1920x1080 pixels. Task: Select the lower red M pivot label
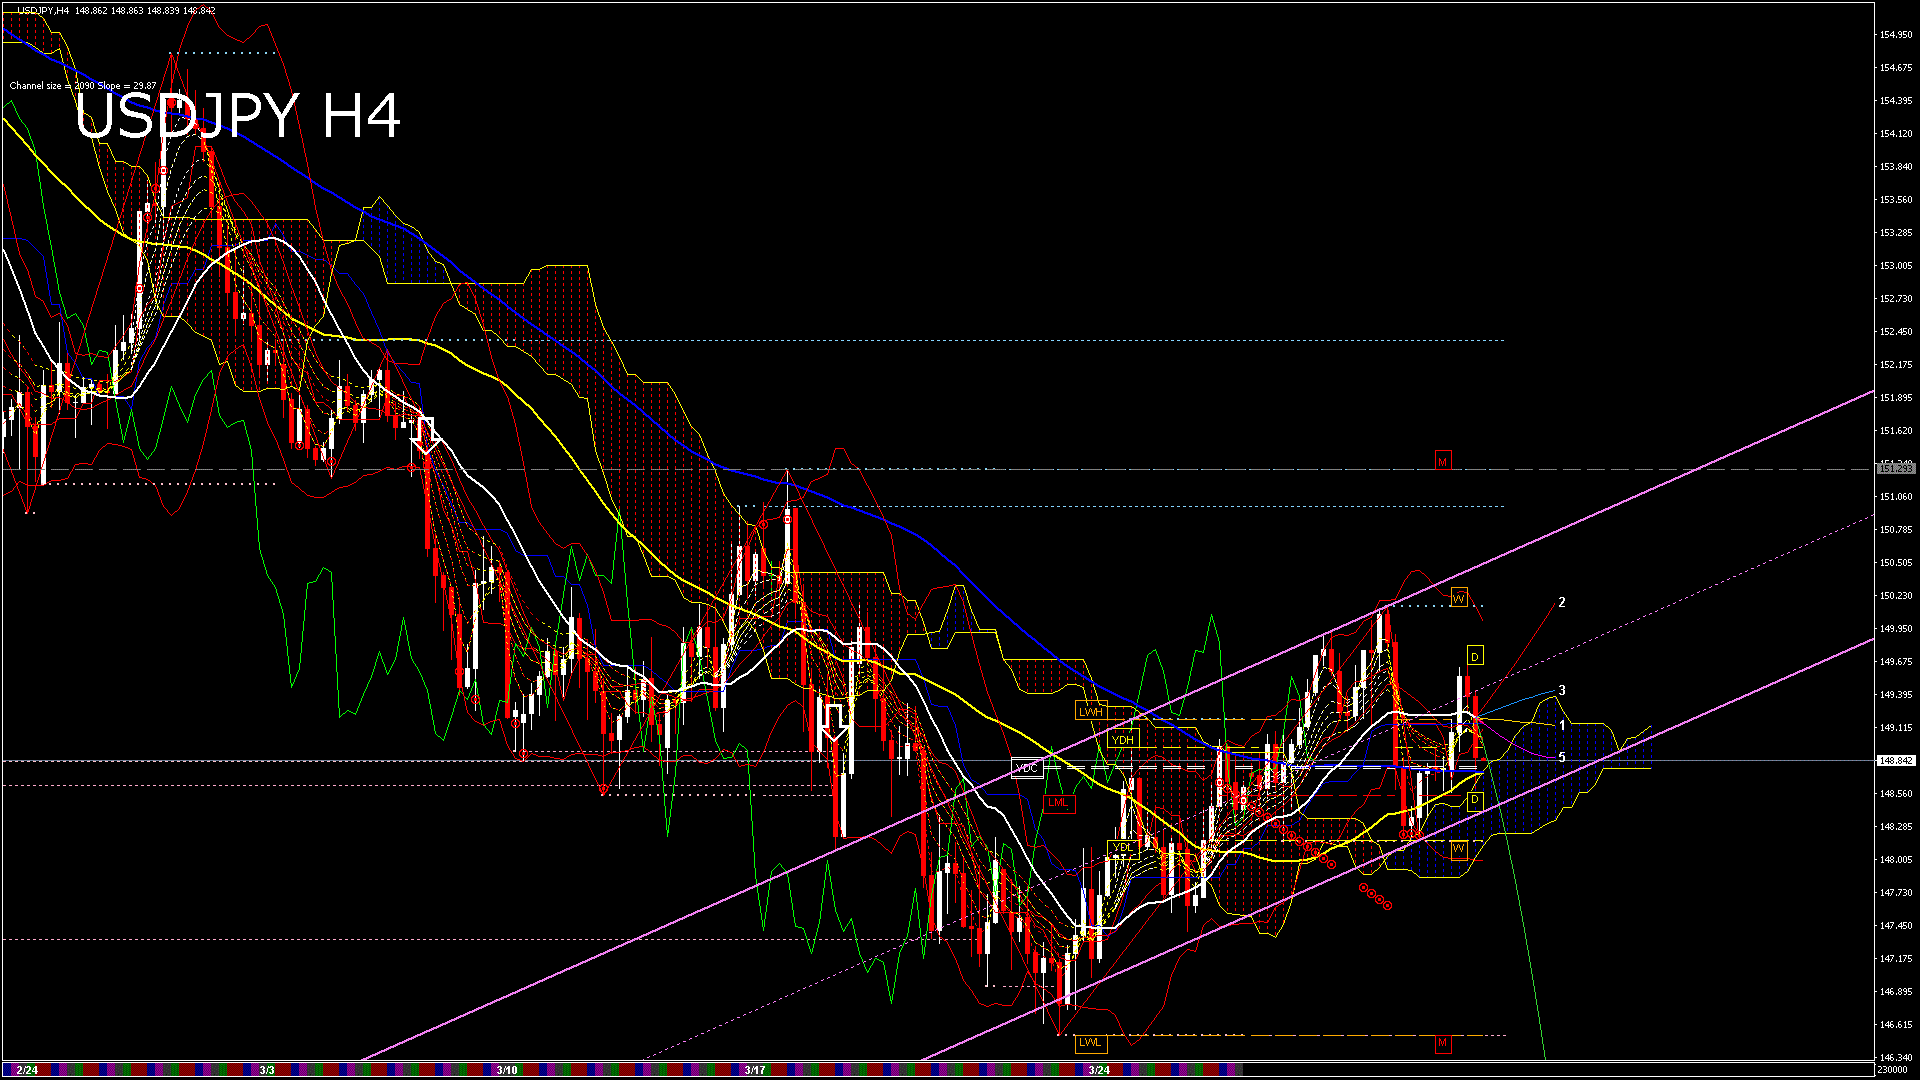[1442, 1043]
